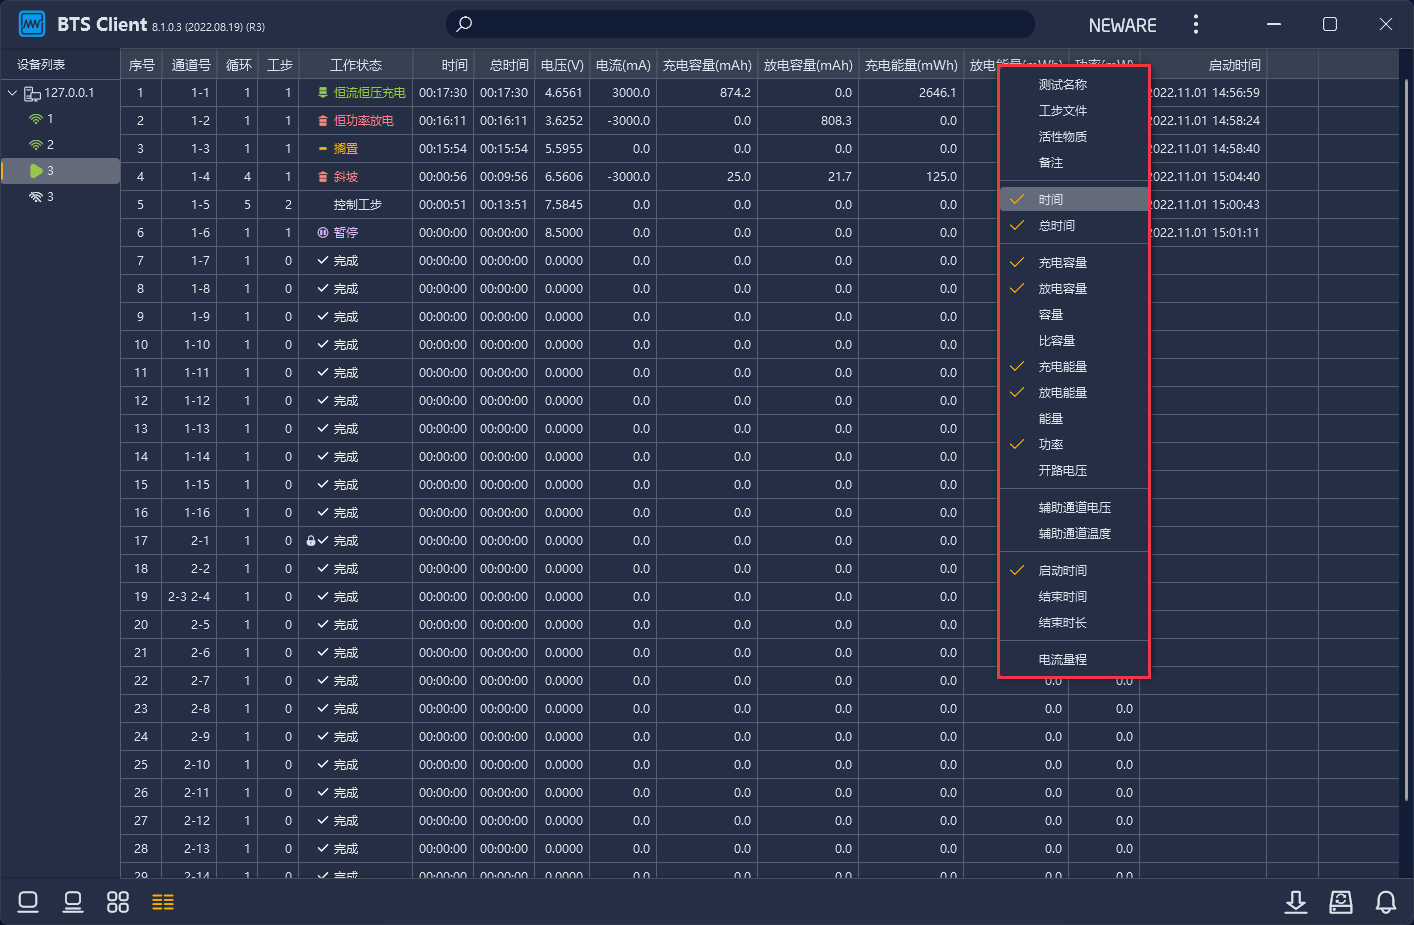The image size is (1414, 925).
Task: Switch to the four-square grid view icon
Action: tap(118, 902)
